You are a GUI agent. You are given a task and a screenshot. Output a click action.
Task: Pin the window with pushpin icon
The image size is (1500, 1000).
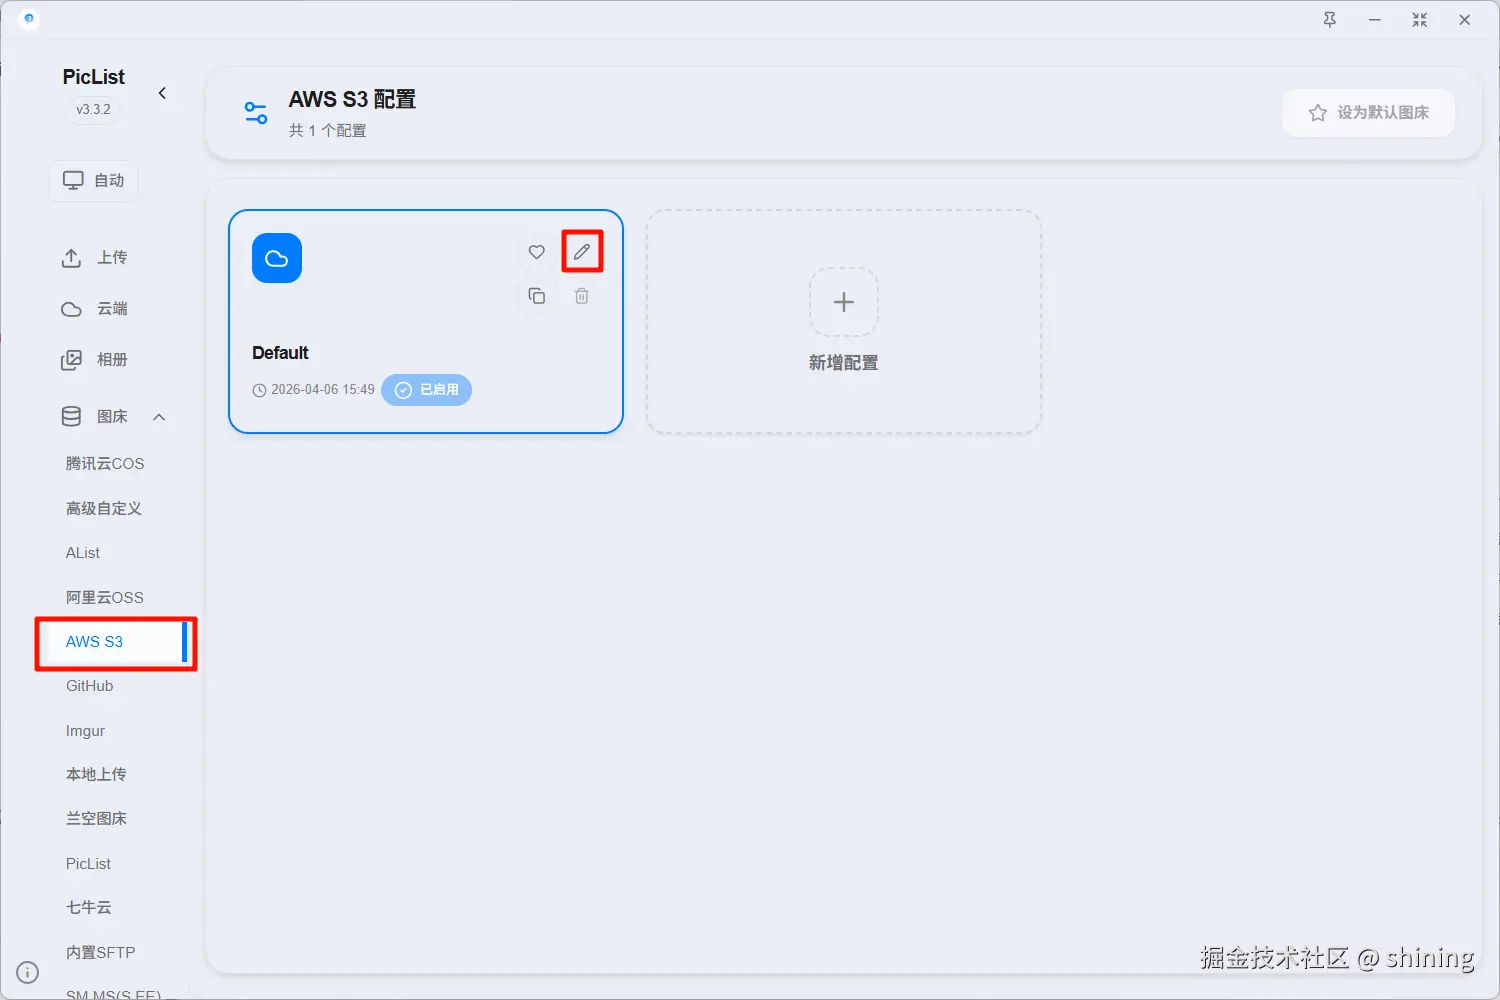pos(1330,20)
